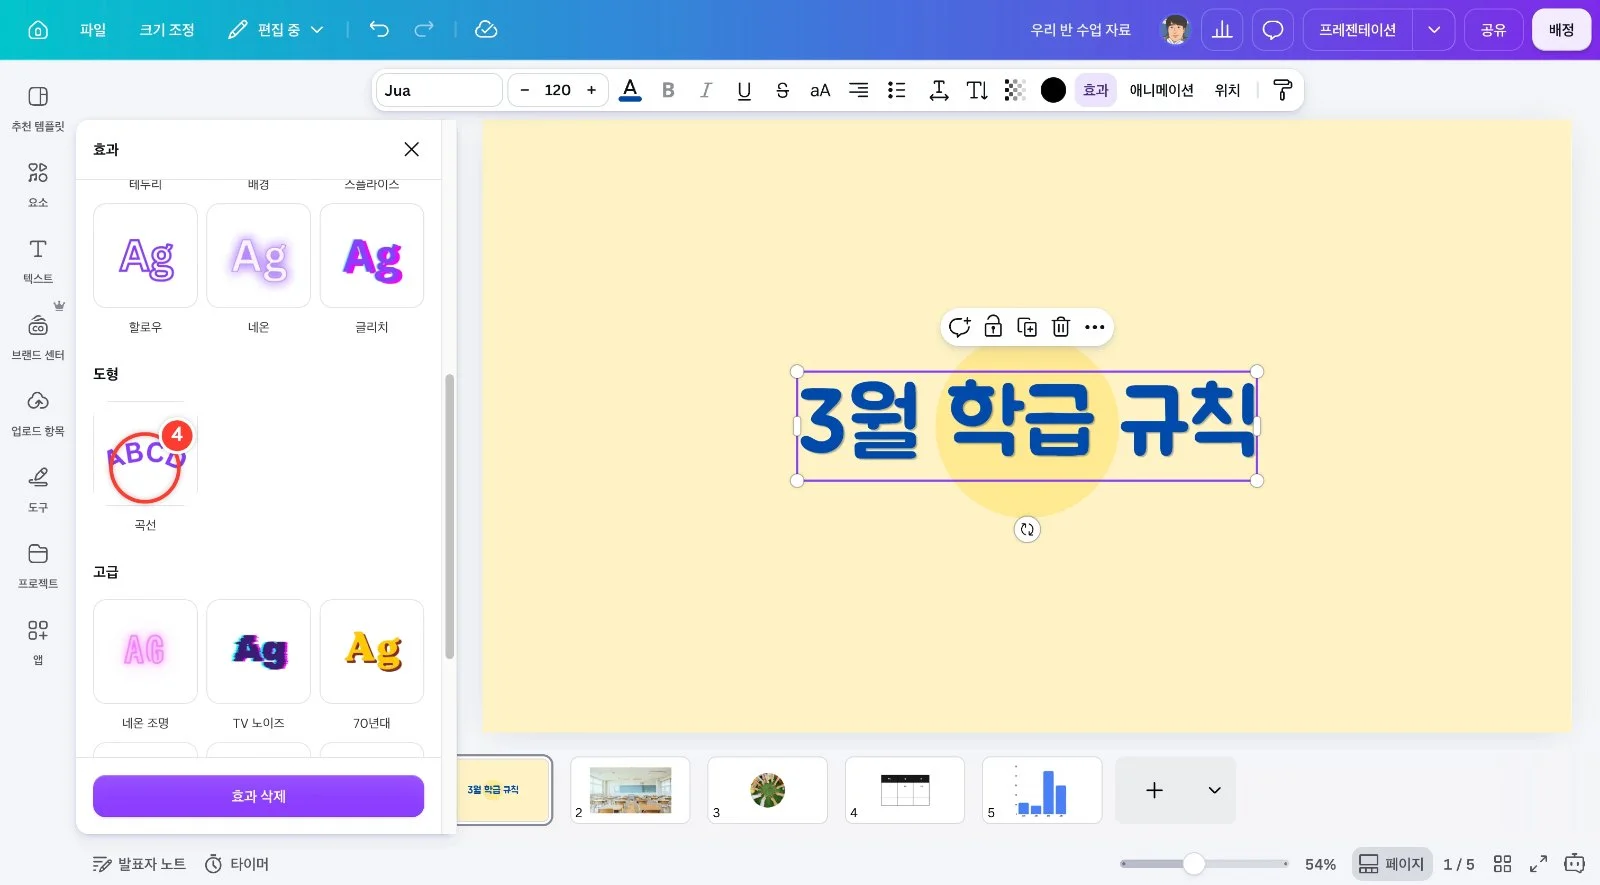The height and width of the screenshot is (885, 1600).
Task: Click the rotate handle below text
Action: tap(1027, 529)
